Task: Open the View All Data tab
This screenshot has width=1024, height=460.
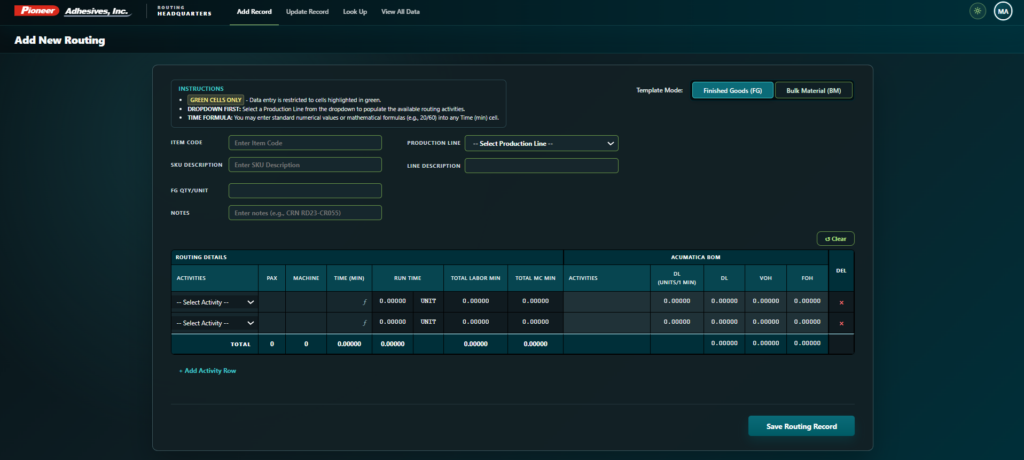Action: 400,12
